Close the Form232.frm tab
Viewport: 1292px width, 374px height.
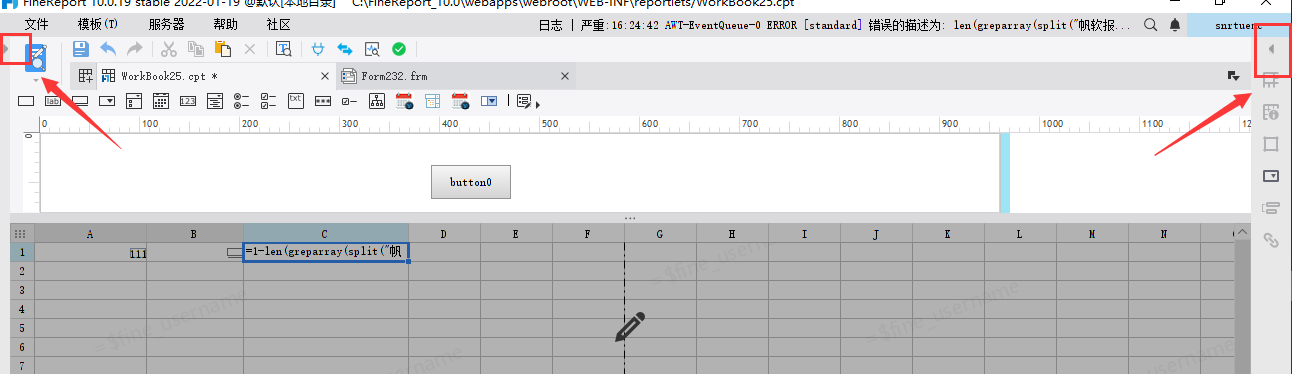(565, 76)
